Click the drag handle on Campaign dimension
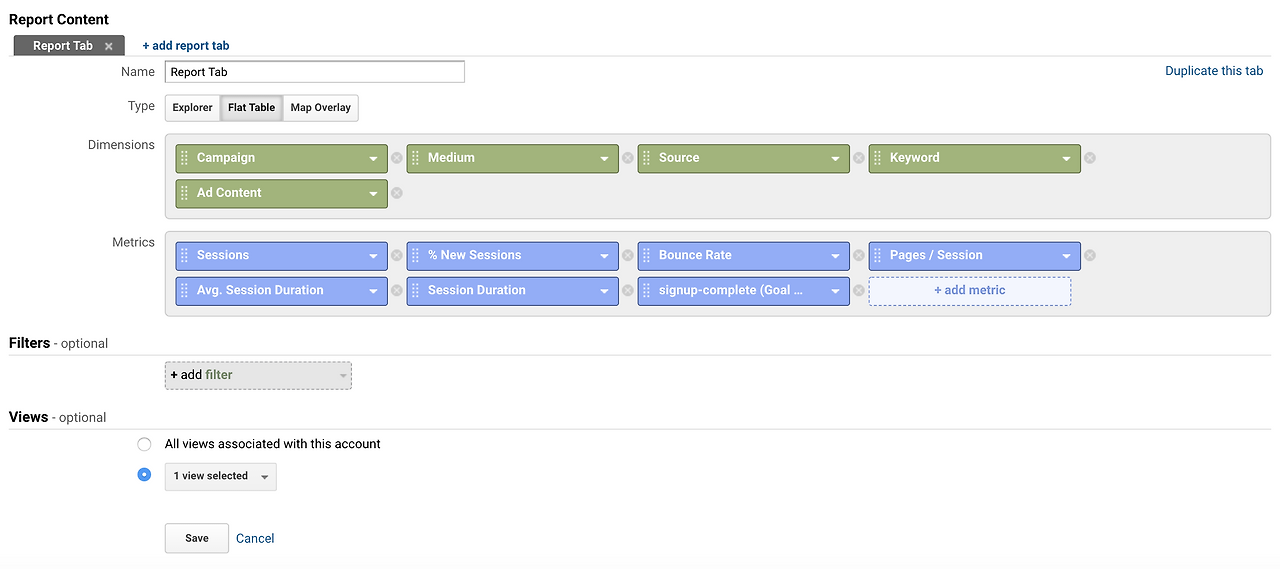 (x=185, y=158)
